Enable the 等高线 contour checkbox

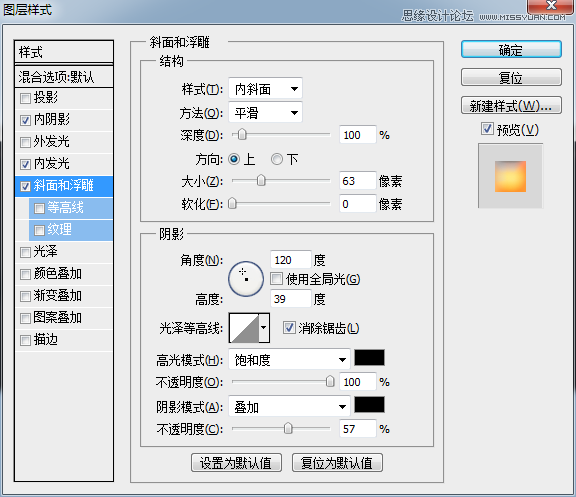pyautogui.click(x=39, y=208)
